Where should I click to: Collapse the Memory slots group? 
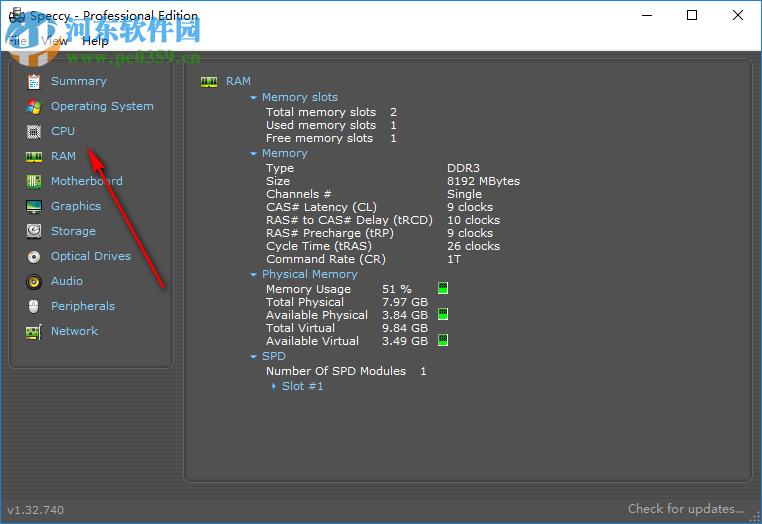pos(253,98)
